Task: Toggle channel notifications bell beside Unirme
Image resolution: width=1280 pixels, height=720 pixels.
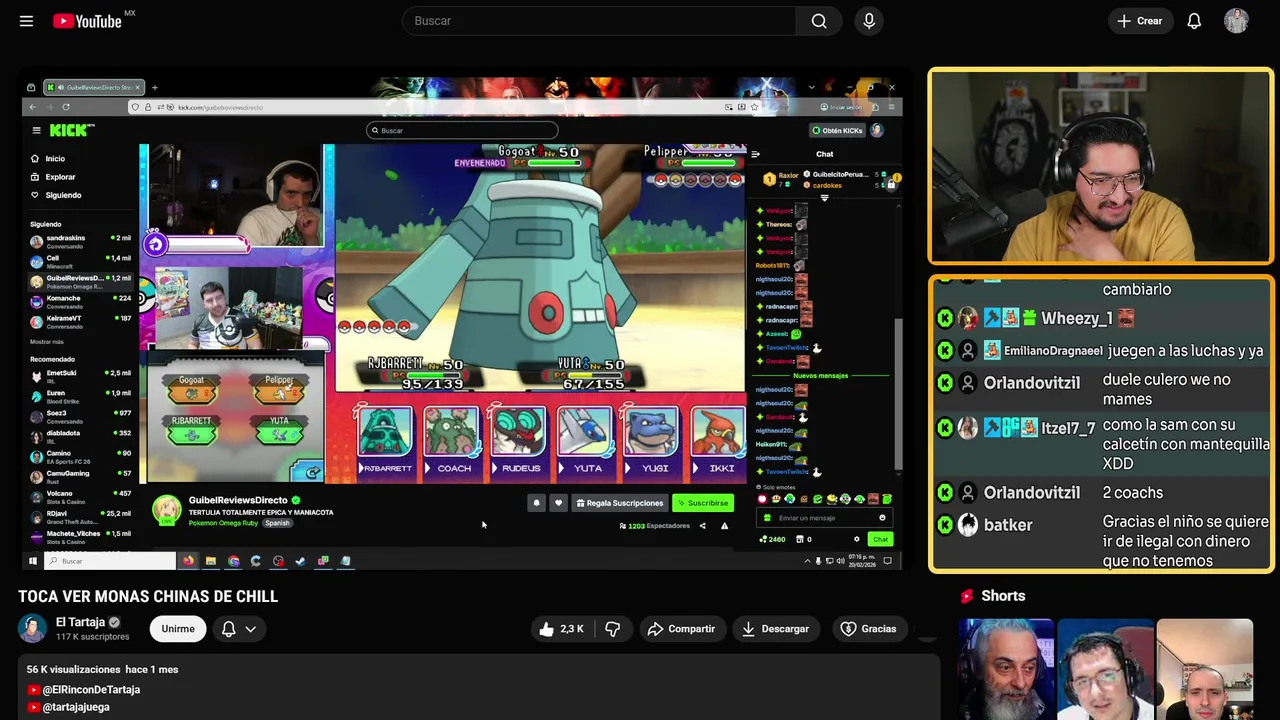Action: (x=228, y=629)
